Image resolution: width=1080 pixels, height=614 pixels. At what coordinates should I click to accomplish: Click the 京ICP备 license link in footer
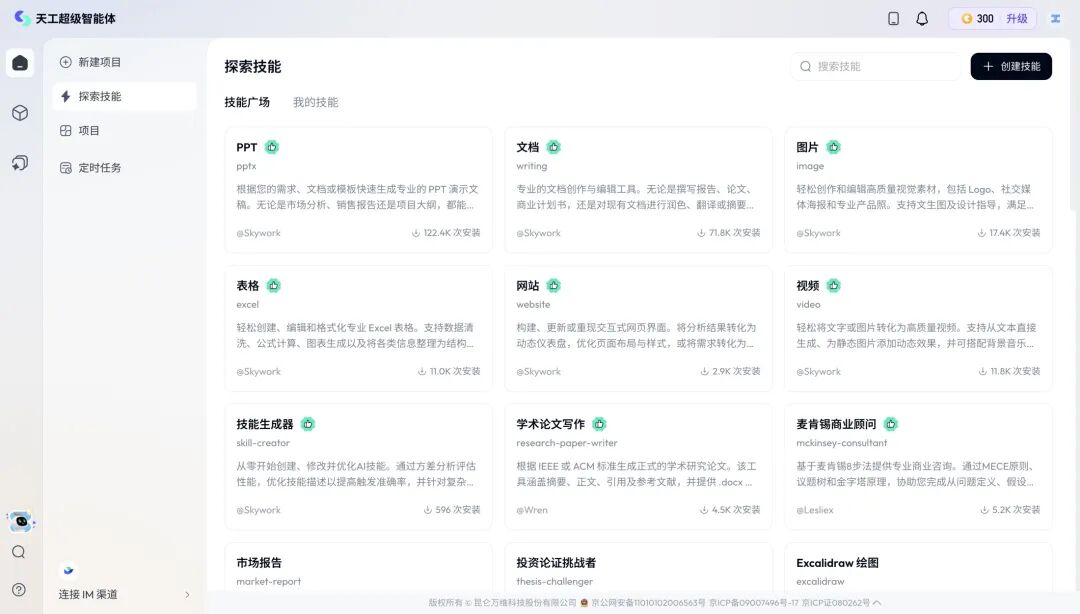pyautogui.click(x=754, y=603)
